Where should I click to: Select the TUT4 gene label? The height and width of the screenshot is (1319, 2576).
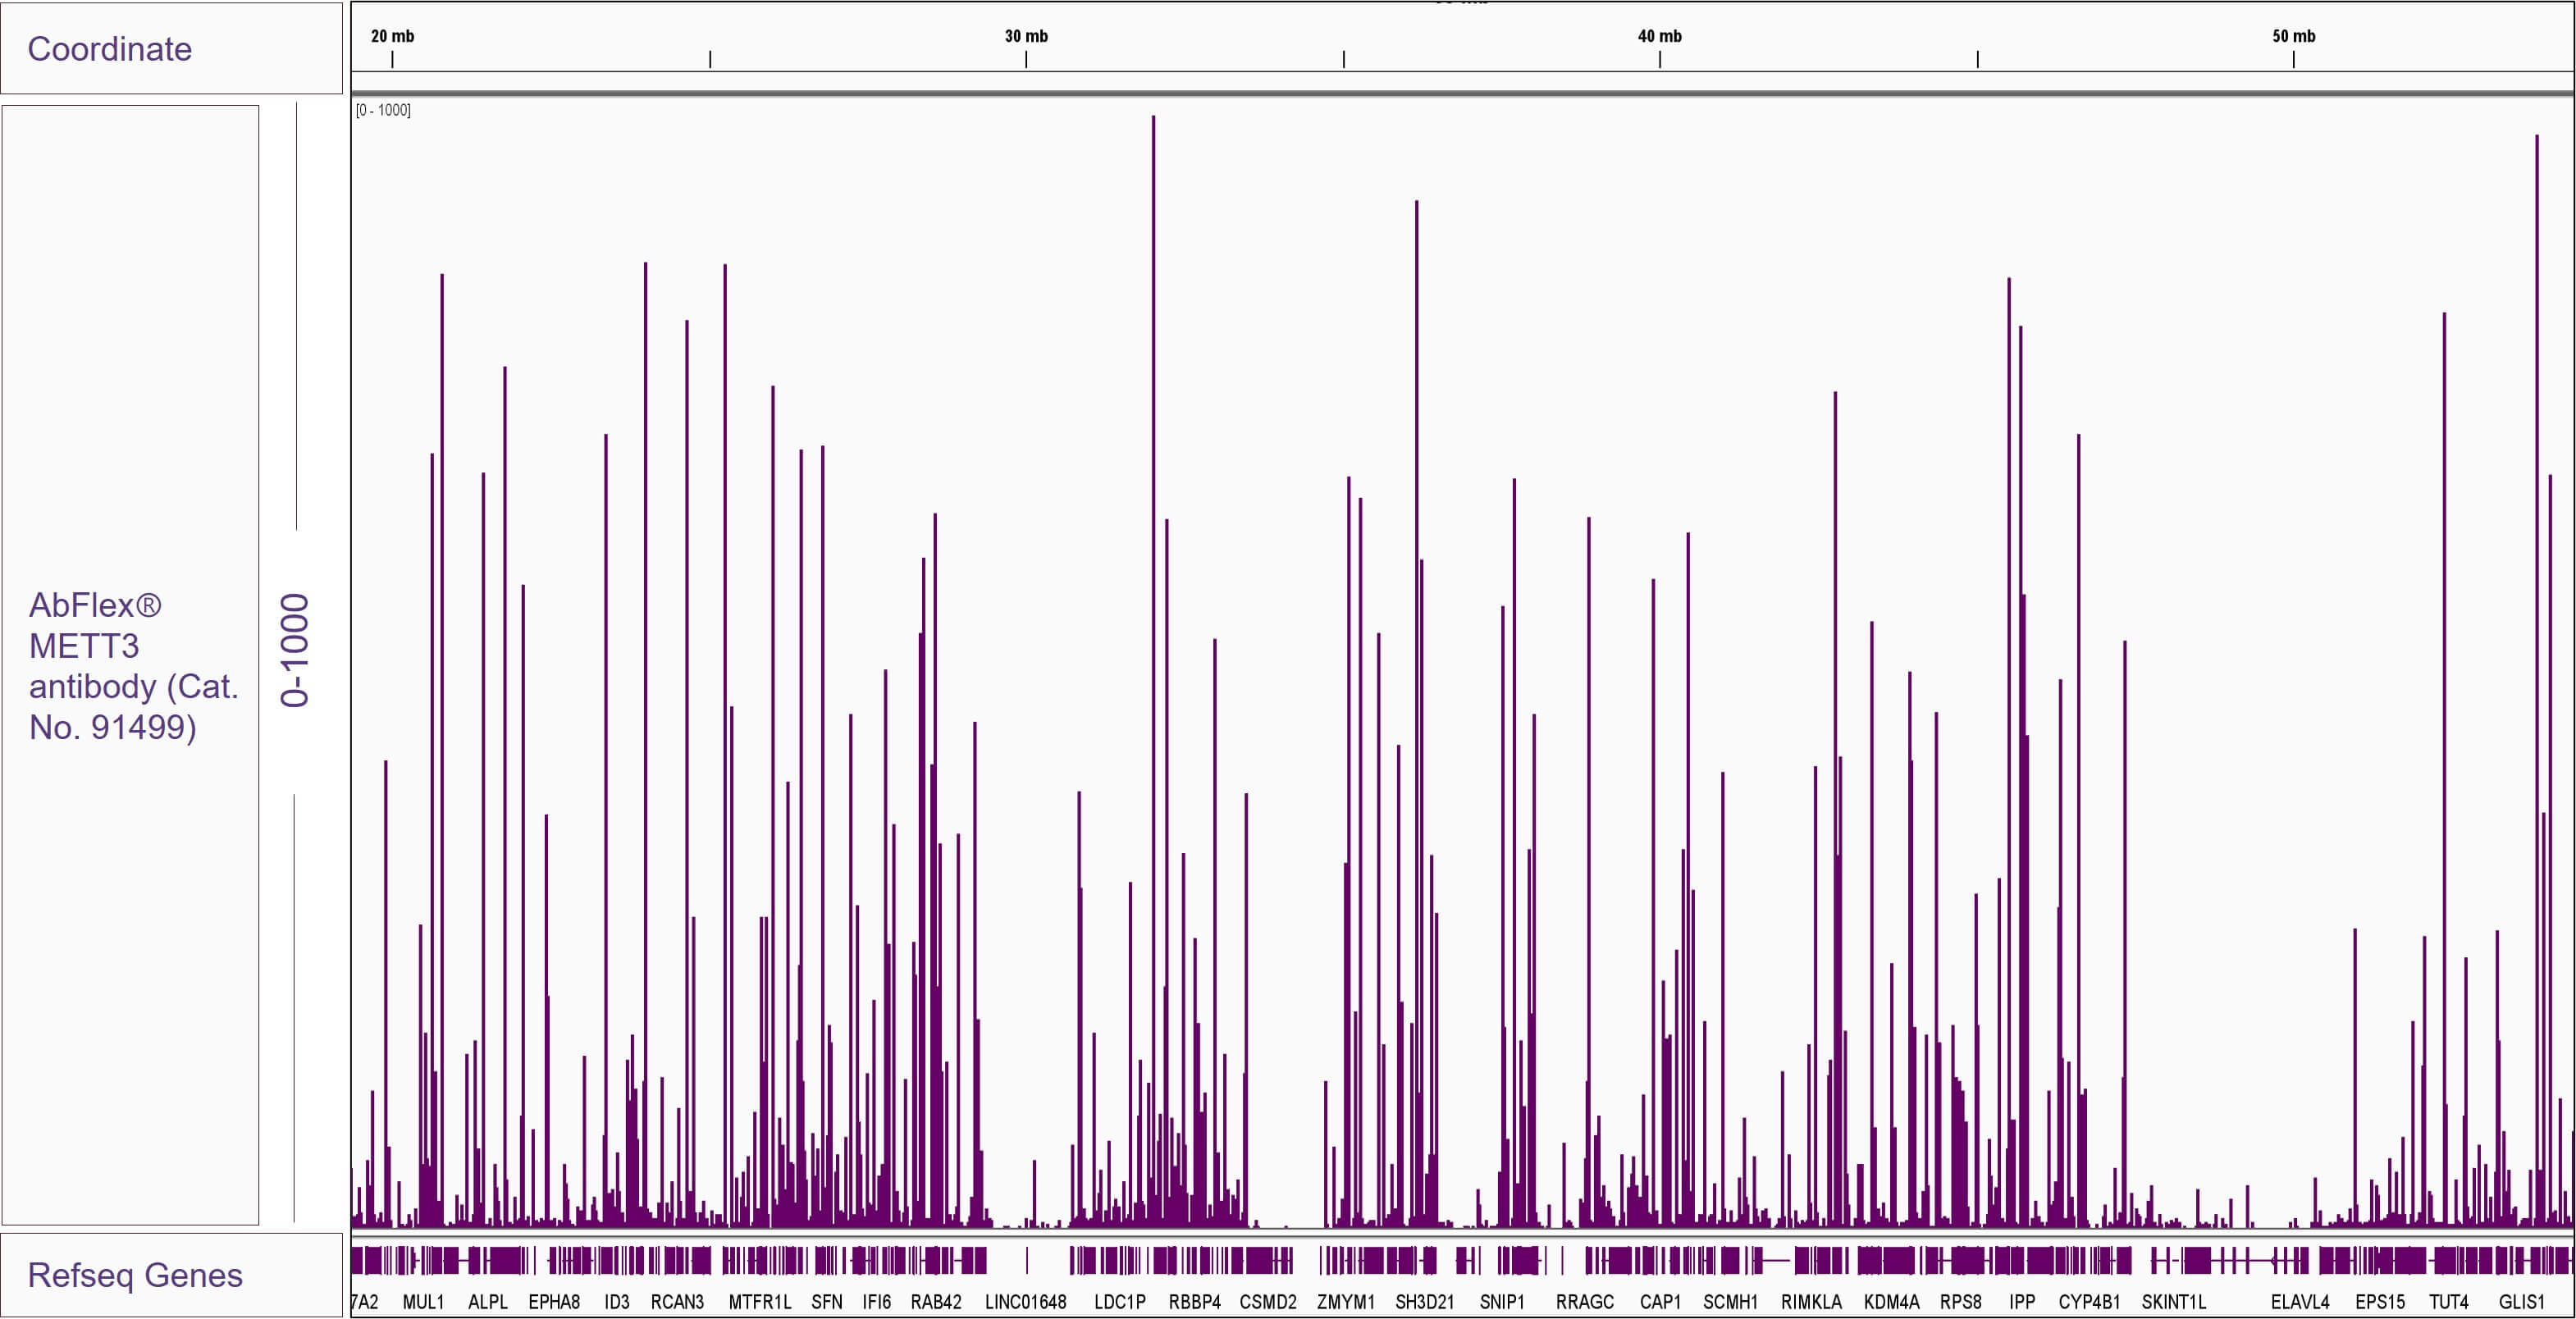point(2449,1302)
